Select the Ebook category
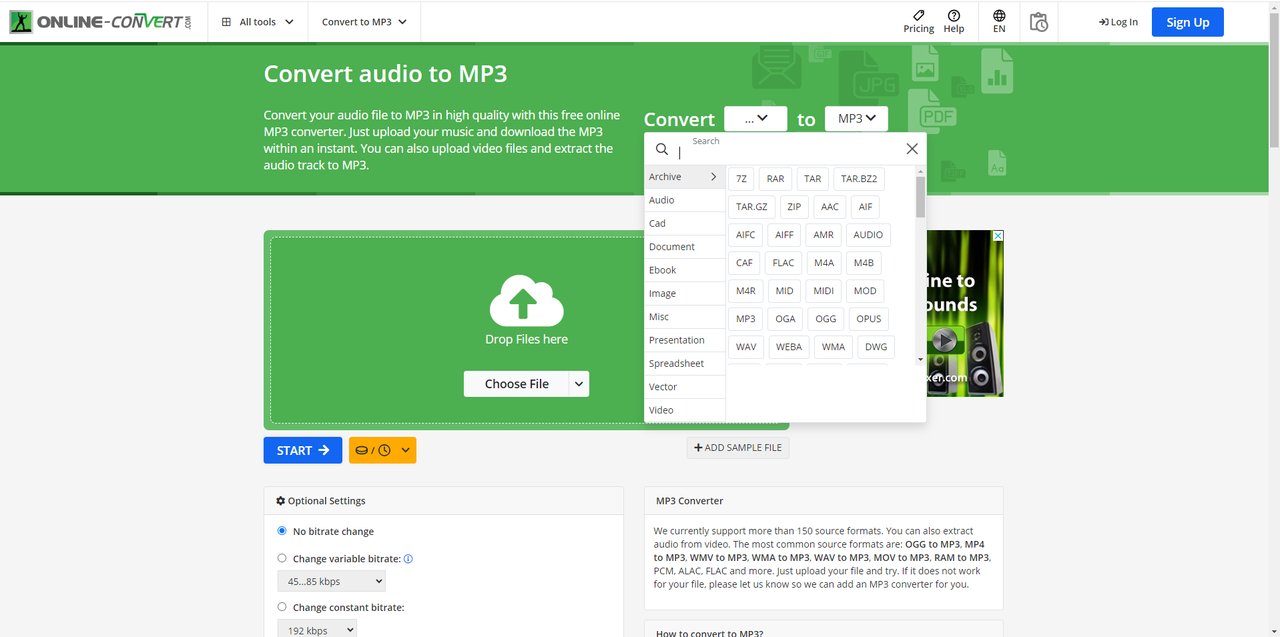The image size is (1280, 637). (x=684, y=270)
